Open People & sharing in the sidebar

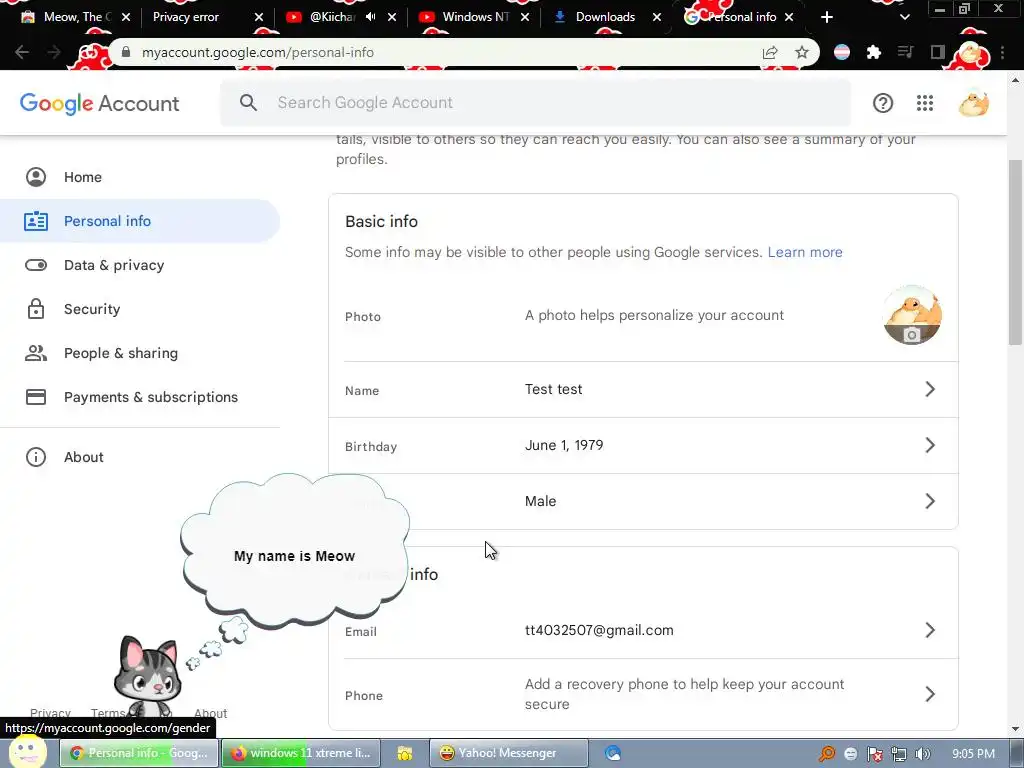coord(140,353)
